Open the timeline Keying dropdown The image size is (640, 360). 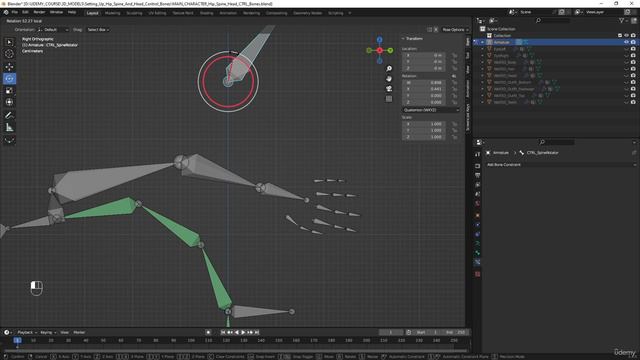pos(48,333)
